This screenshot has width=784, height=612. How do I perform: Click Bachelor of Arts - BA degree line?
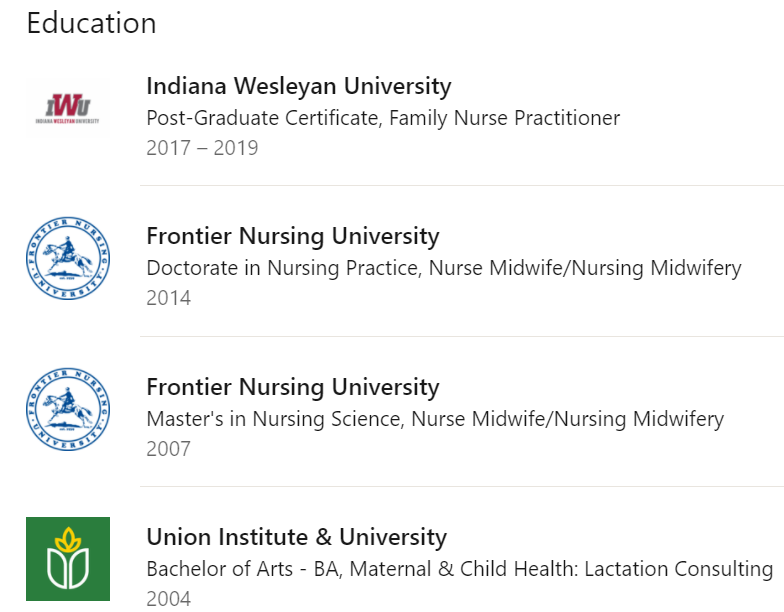point(460,569)
